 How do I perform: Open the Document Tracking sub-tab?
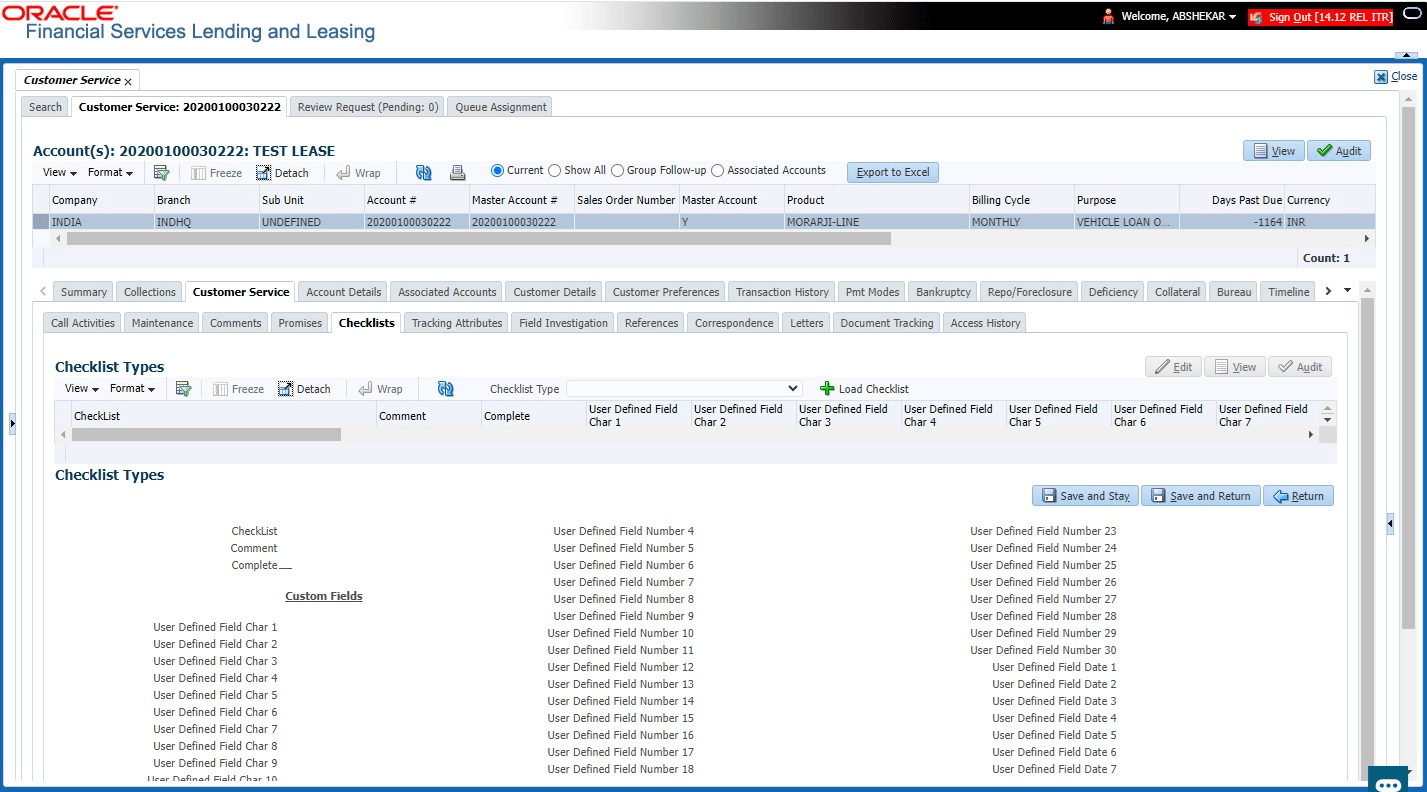point(887,323)
